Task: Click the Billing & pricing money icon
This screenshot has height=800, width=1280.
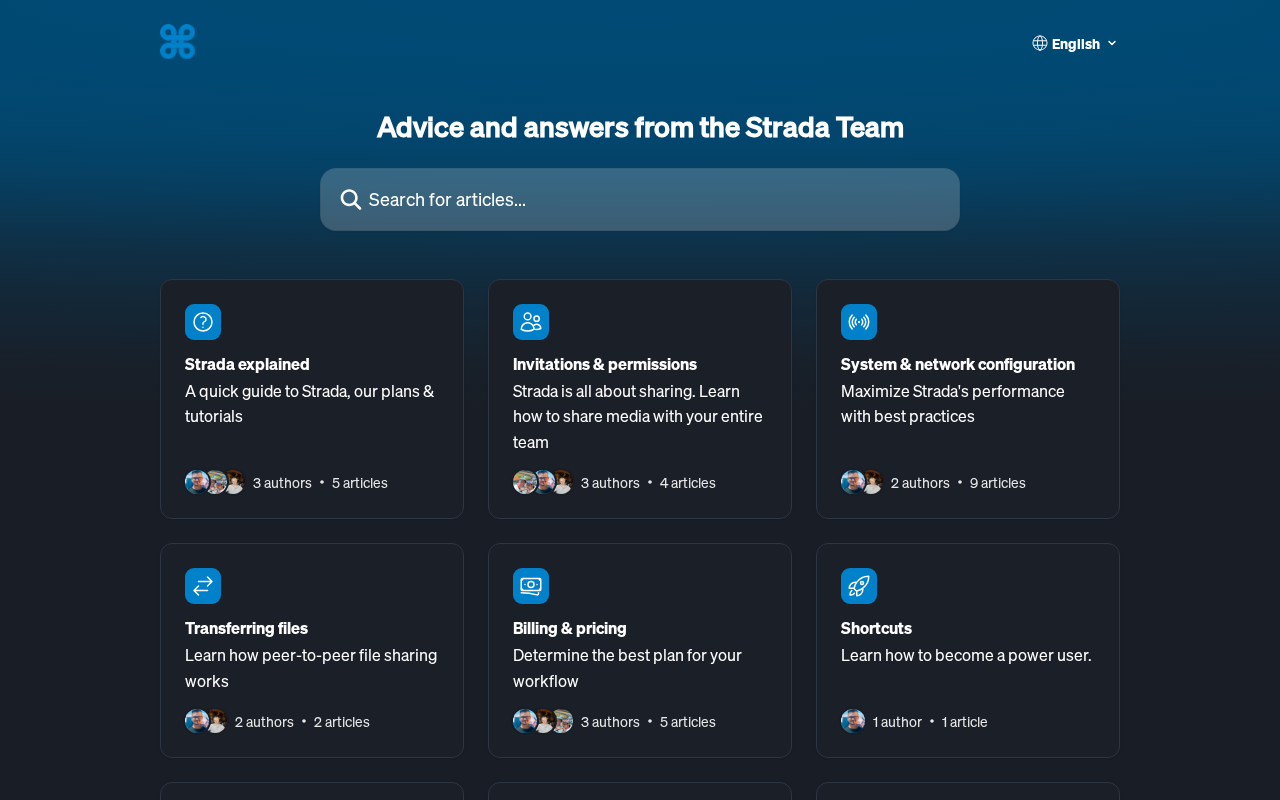Action: coord(531,586)
